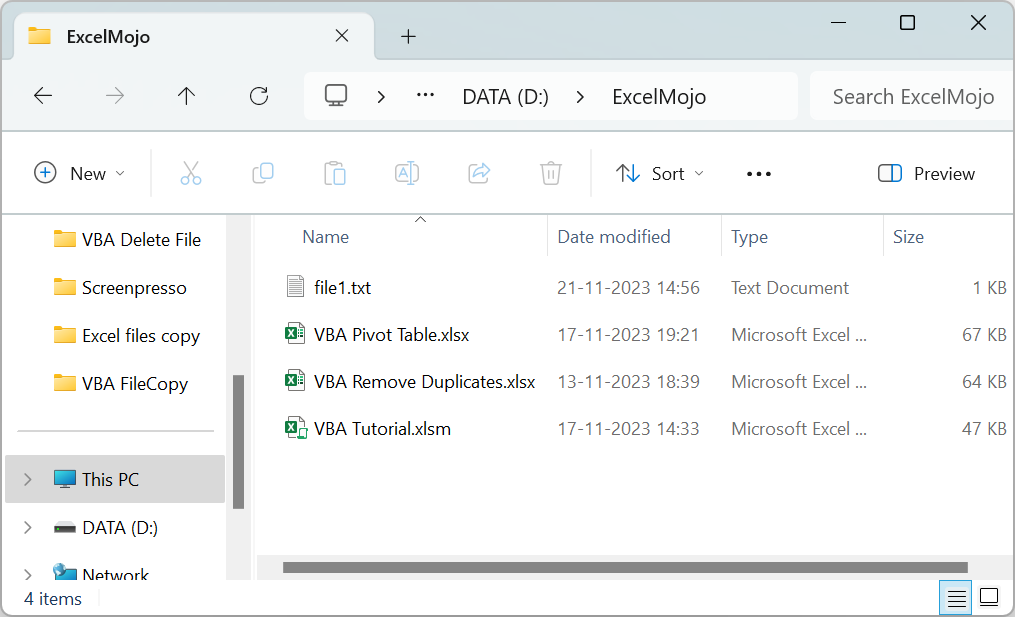Viewport: 1015px width, 617px height.
Task: Open the See more toolbar options
Action: pyautogui.click(x=759, y=174)
